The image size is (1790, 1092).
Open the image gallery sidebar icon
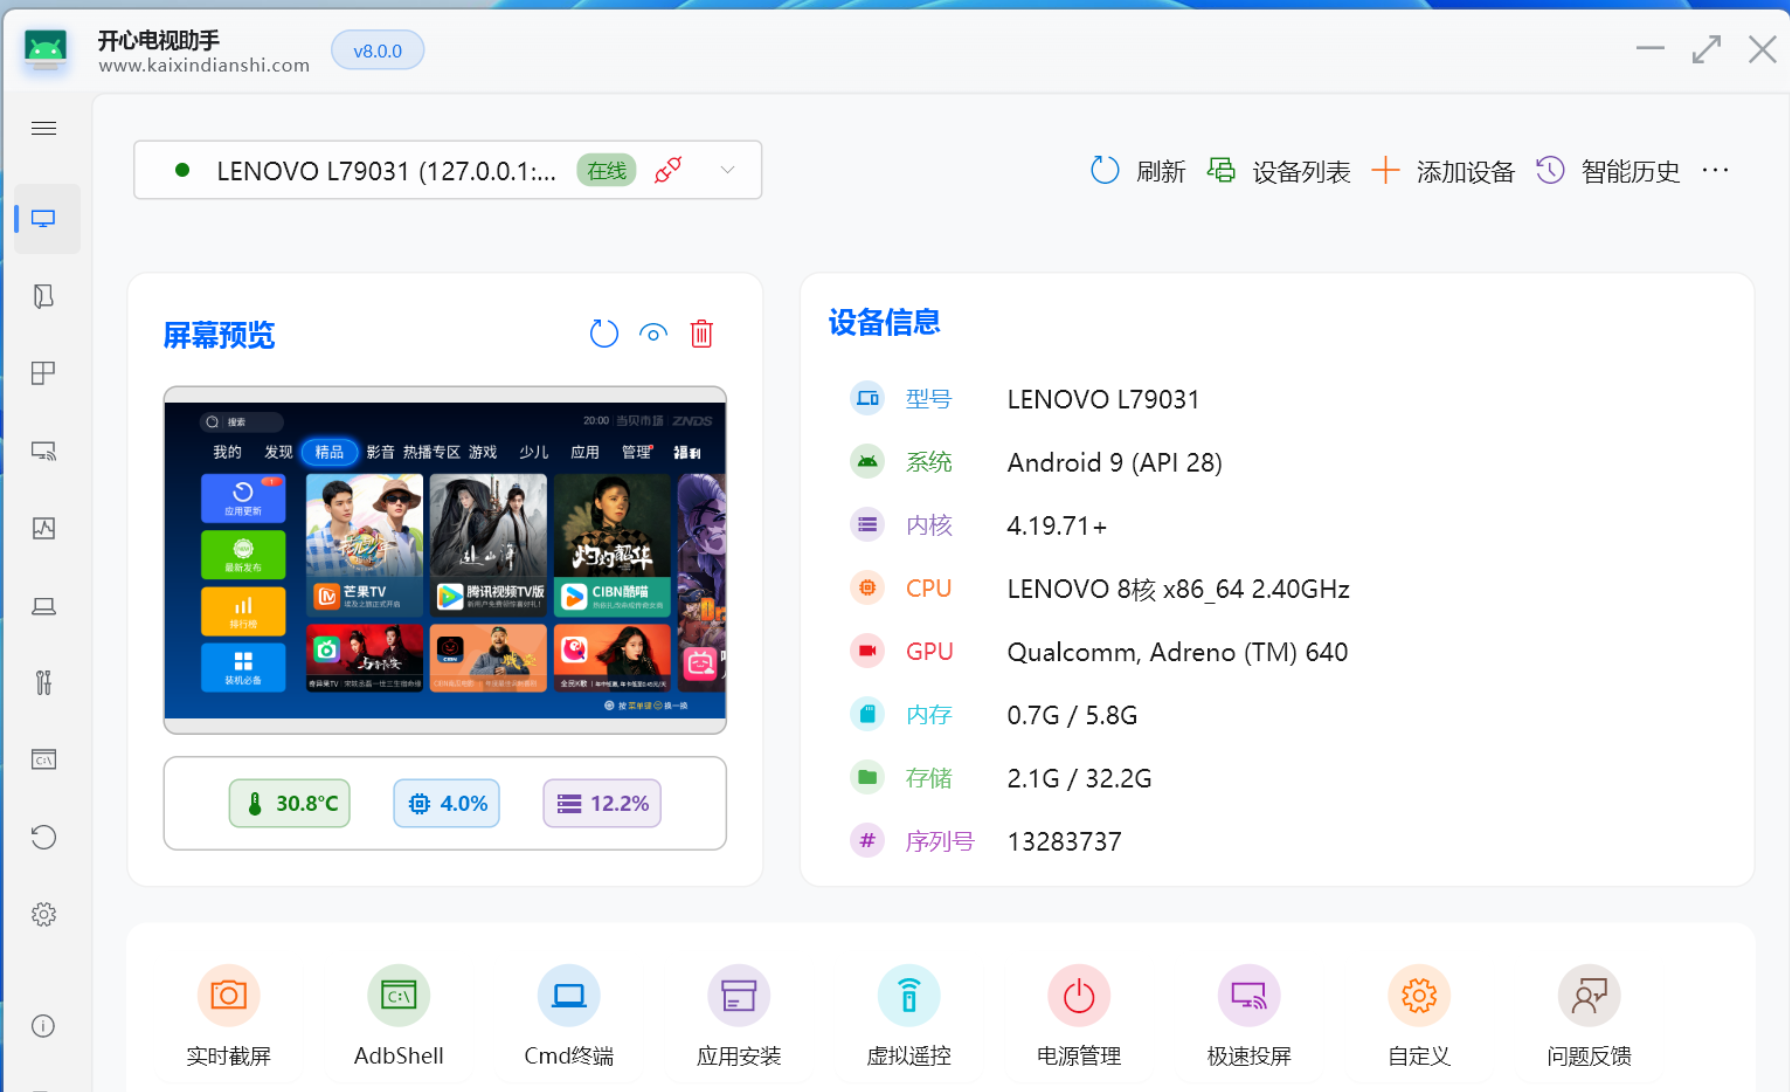[x=44, y=528]
